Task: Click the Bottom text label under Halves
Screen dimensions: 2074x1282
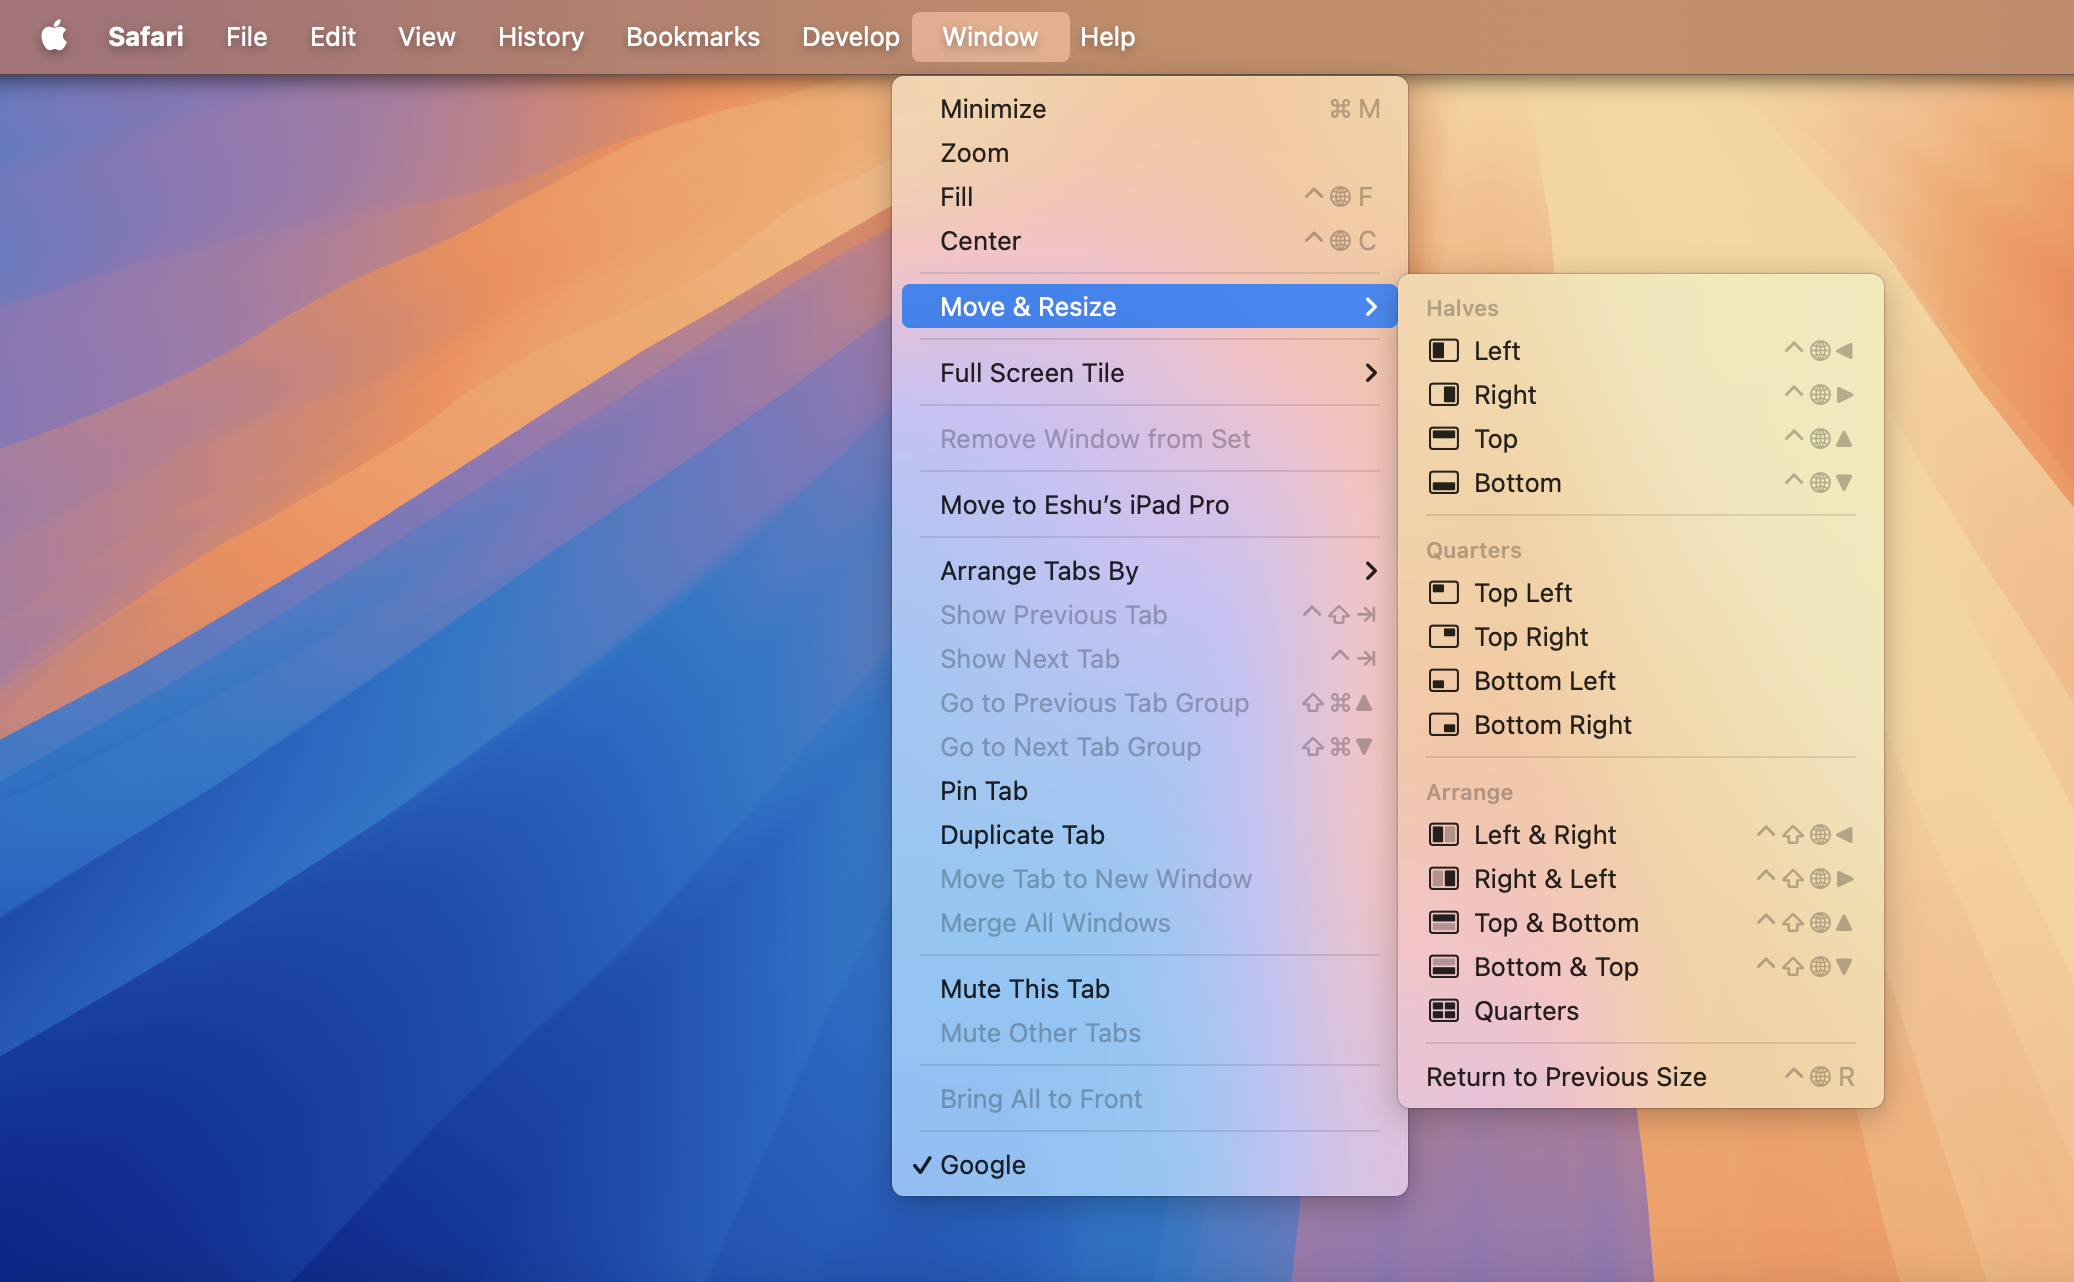Action: pos(1518,483)
